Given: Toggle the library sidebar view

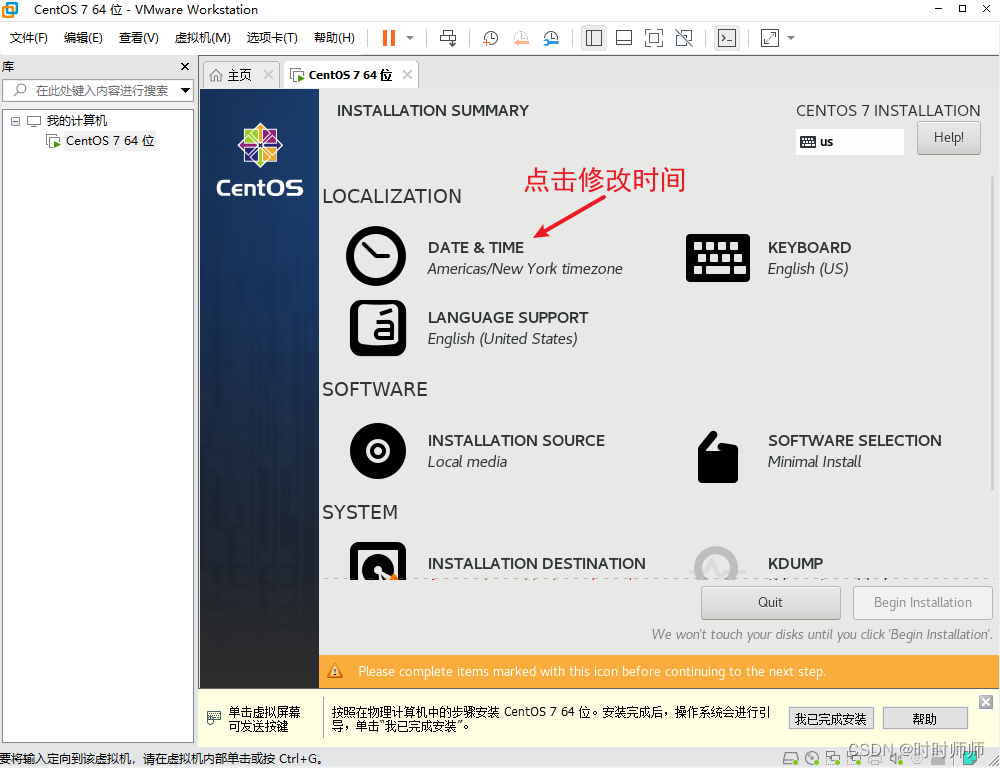Looking at the screenshot, I should (594, 38).
